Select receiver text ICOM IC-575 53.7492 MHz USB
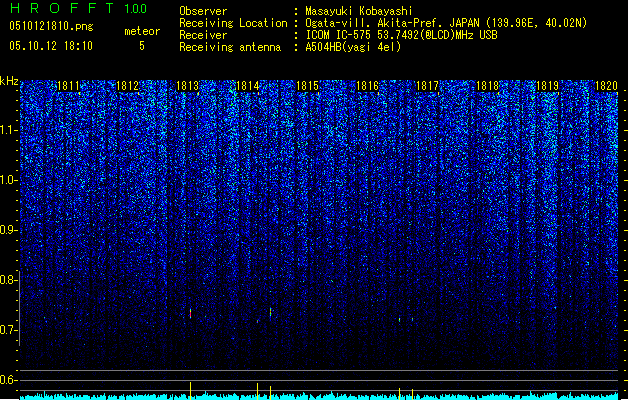The image size is (629, 400). click(x=401, y=35)
